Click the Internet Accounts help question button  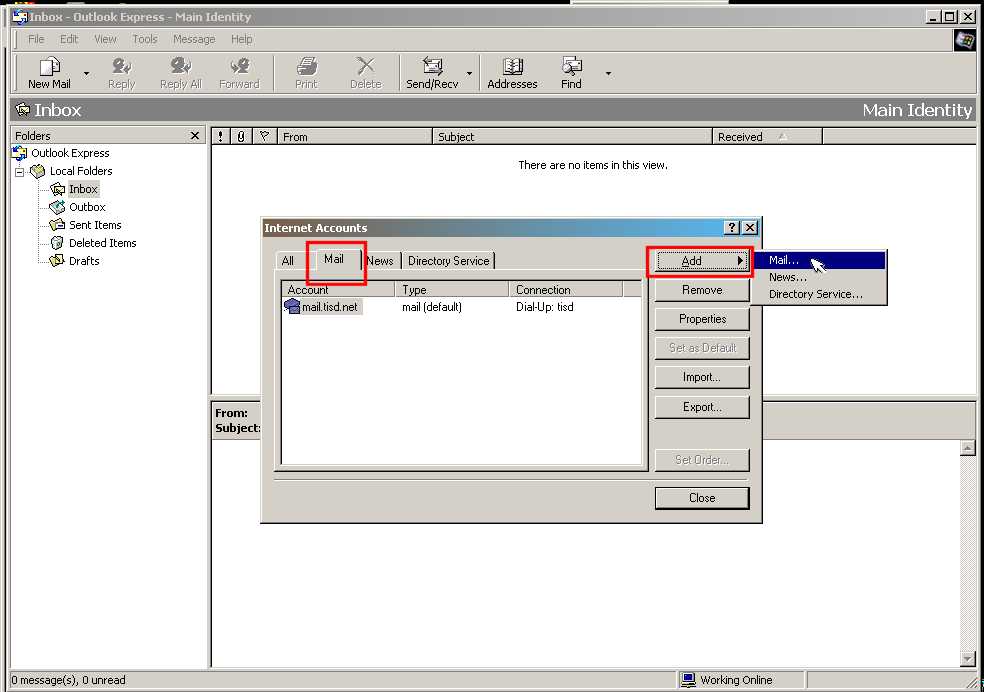[x=732, y=228]
